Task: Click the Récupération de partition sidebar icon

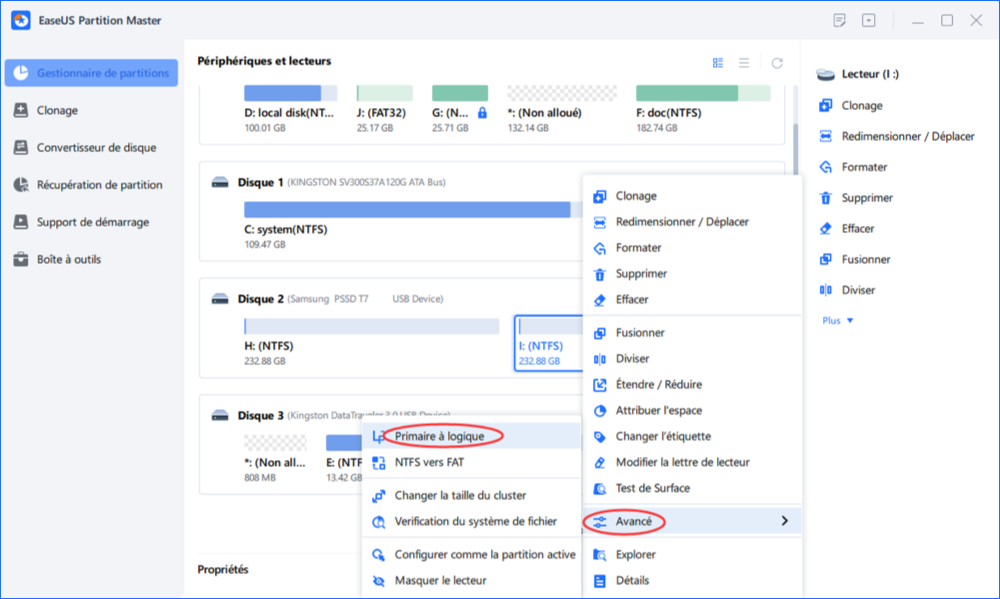Action: point(20,185)
